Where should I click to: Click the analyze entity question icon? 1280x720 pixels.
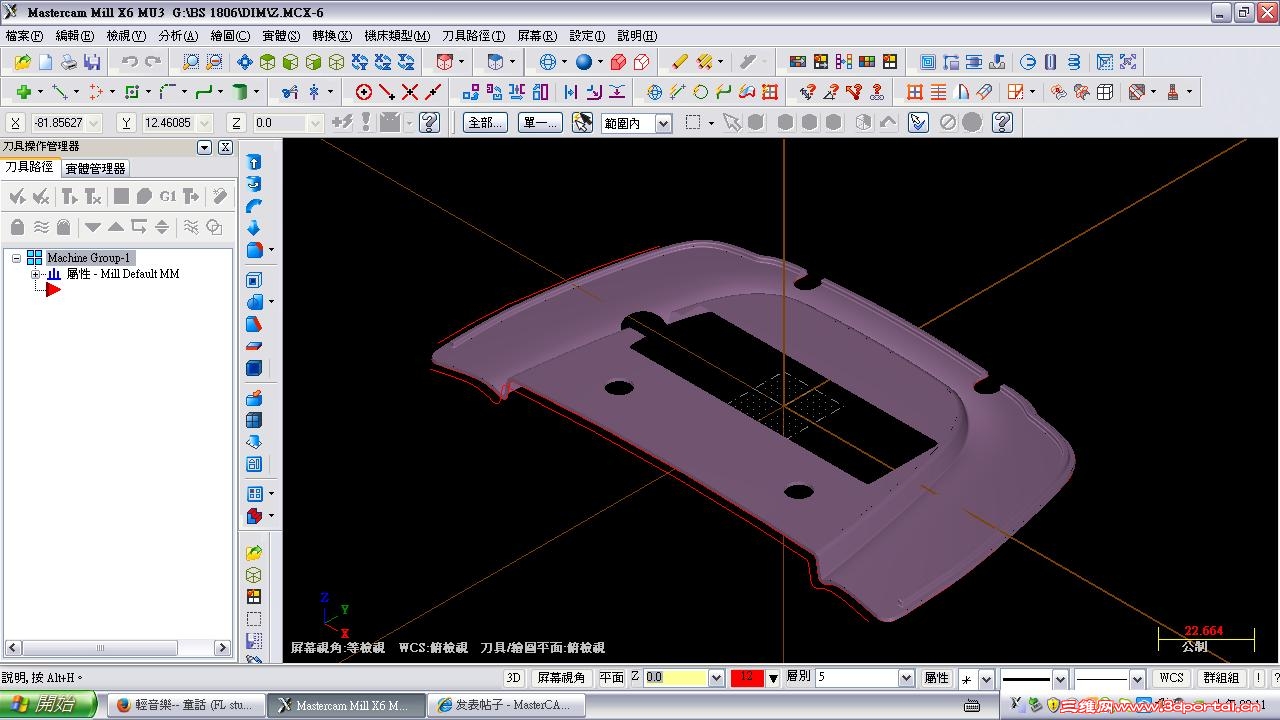click(807, 92)
